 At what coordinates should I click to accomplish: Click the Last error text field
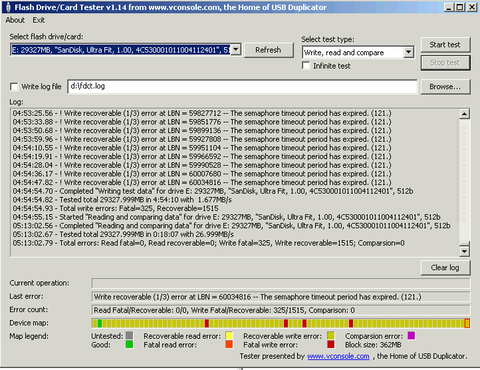click(x=281, y=297)
